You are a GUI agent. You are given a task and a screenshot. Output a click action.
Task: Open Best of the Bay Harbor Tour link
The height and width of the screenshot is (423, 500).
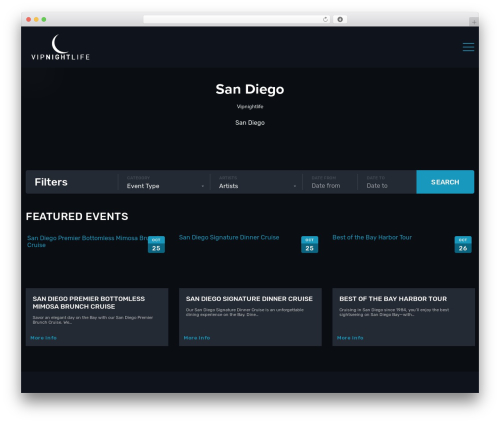click(372, 237)
